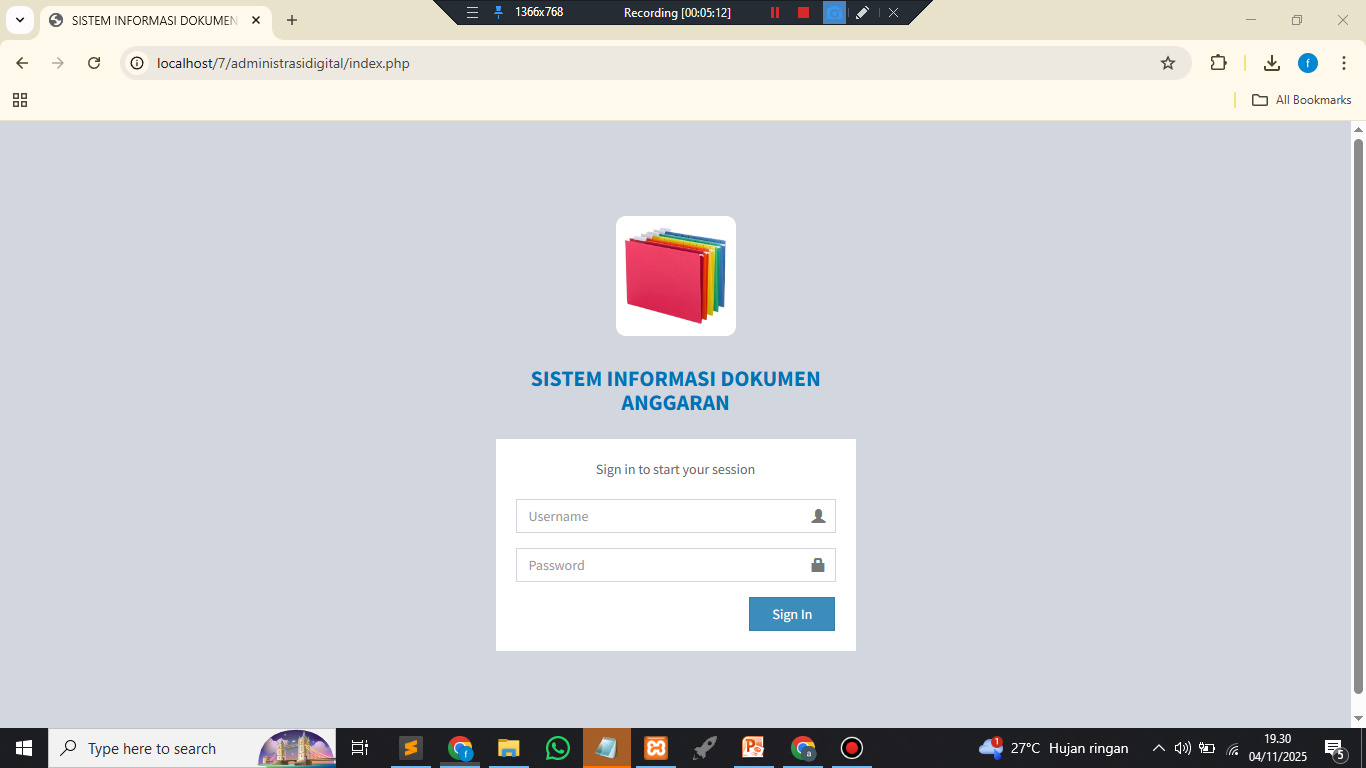Image resolution: width=1366 pixels, height=768 pixels.
Task: Click the folder logo image
Action: point(675,276)
